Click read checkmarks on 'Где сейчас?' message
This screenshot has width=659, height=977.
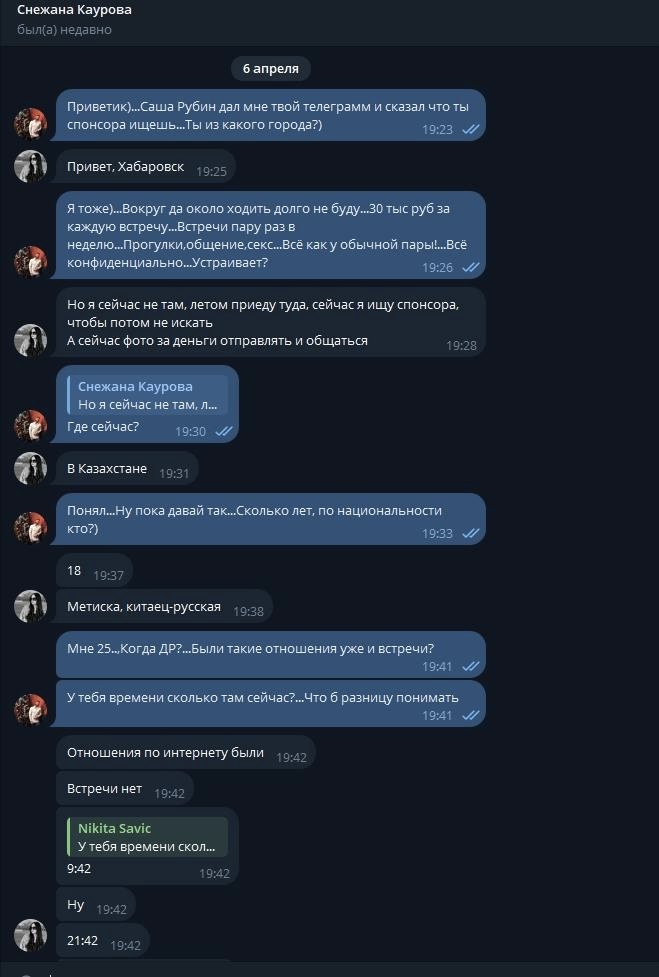pos(223,432)
